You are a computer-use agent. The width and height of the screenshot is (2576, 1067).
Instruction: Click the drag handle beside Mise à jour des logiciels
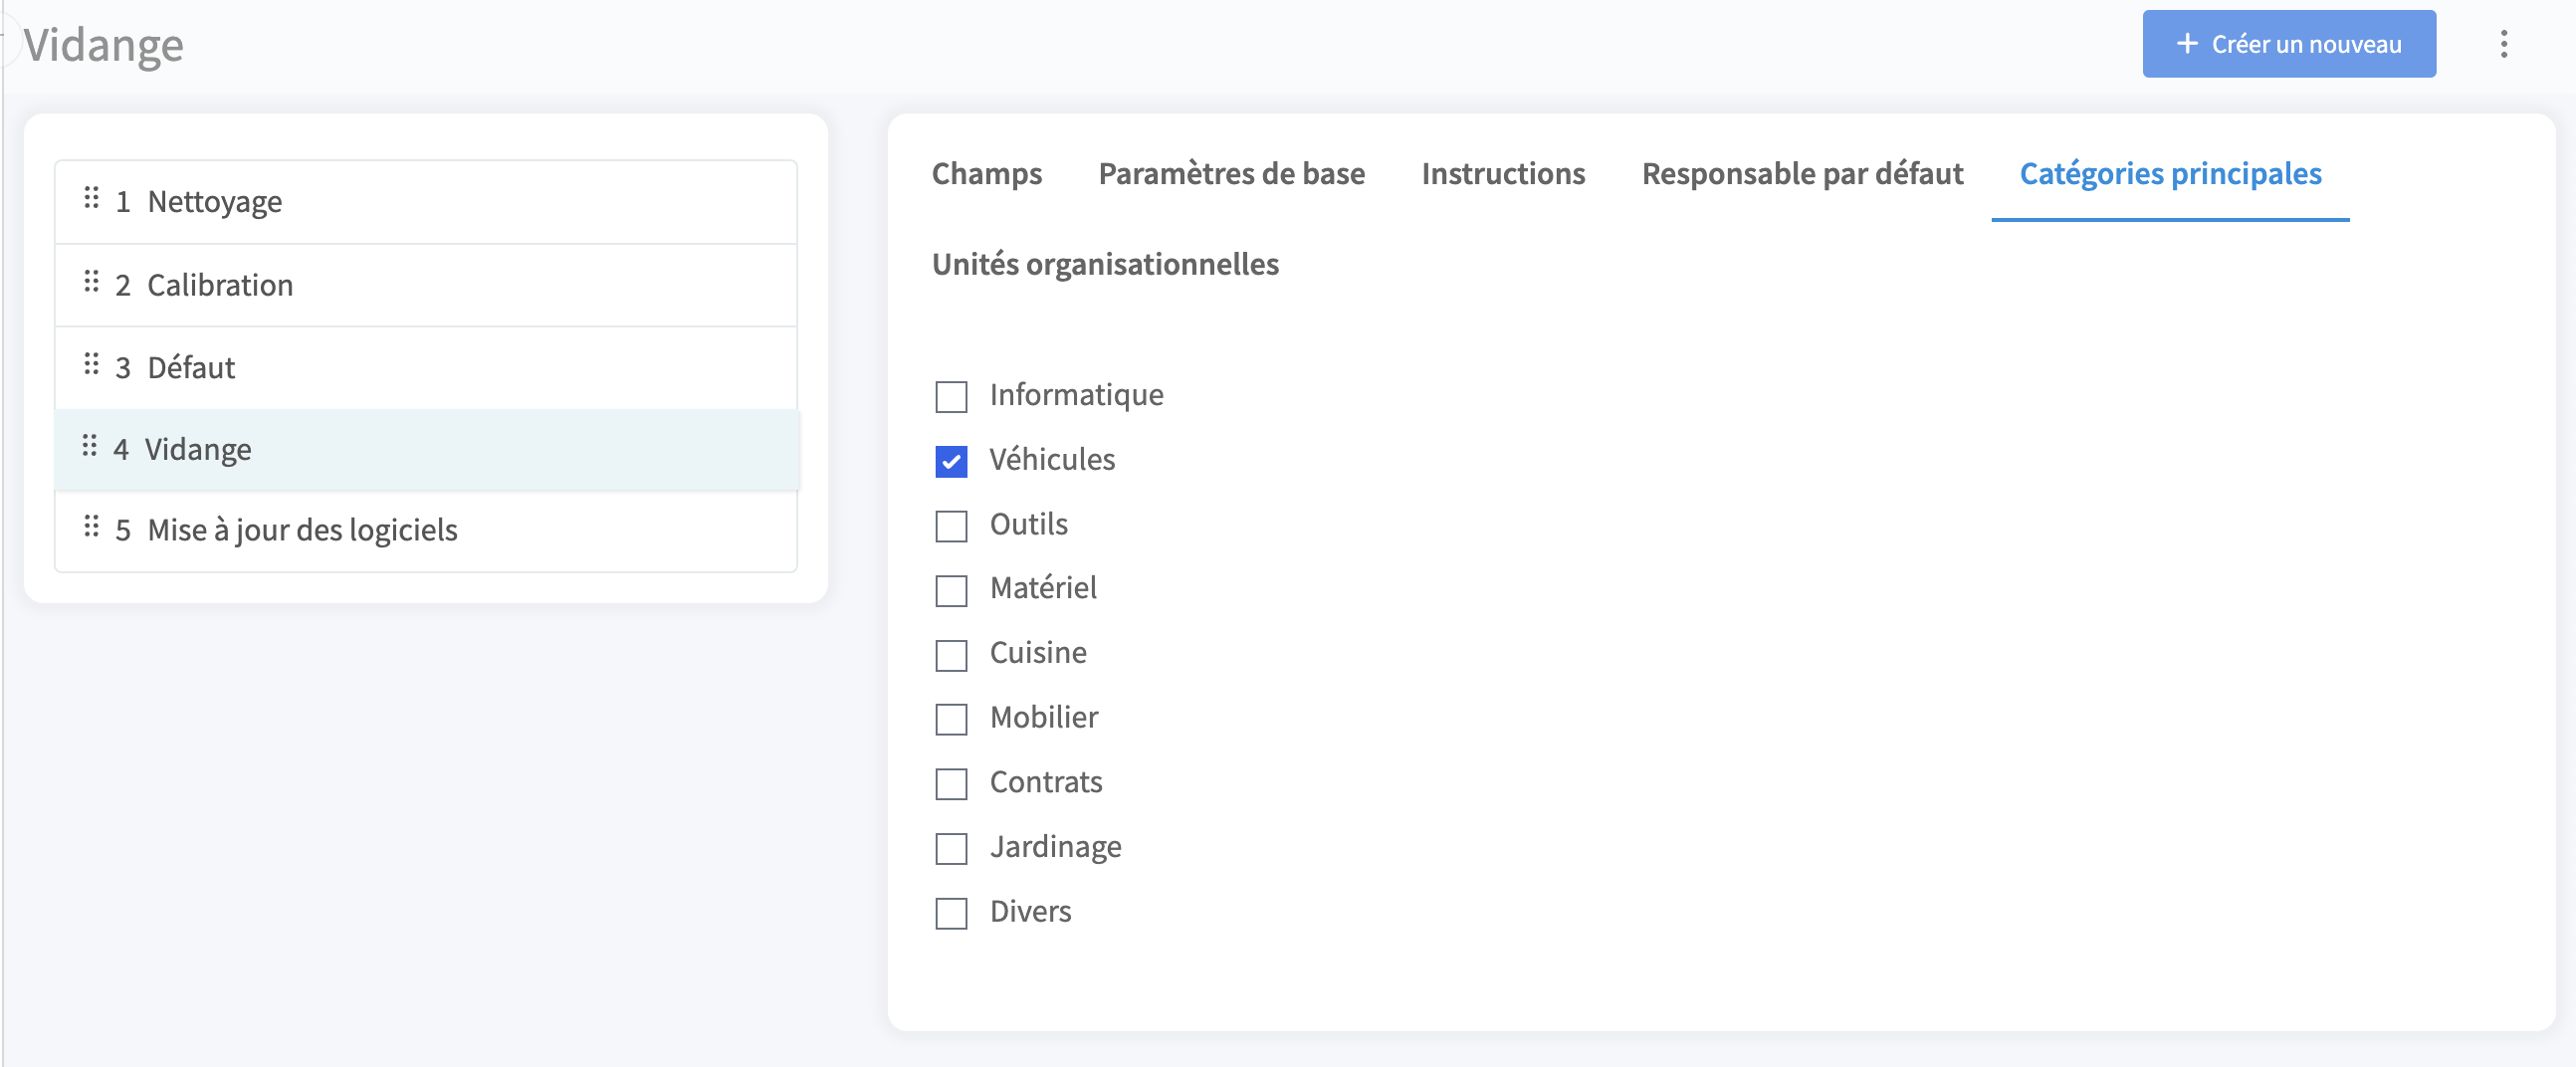[x=91, y=527]
